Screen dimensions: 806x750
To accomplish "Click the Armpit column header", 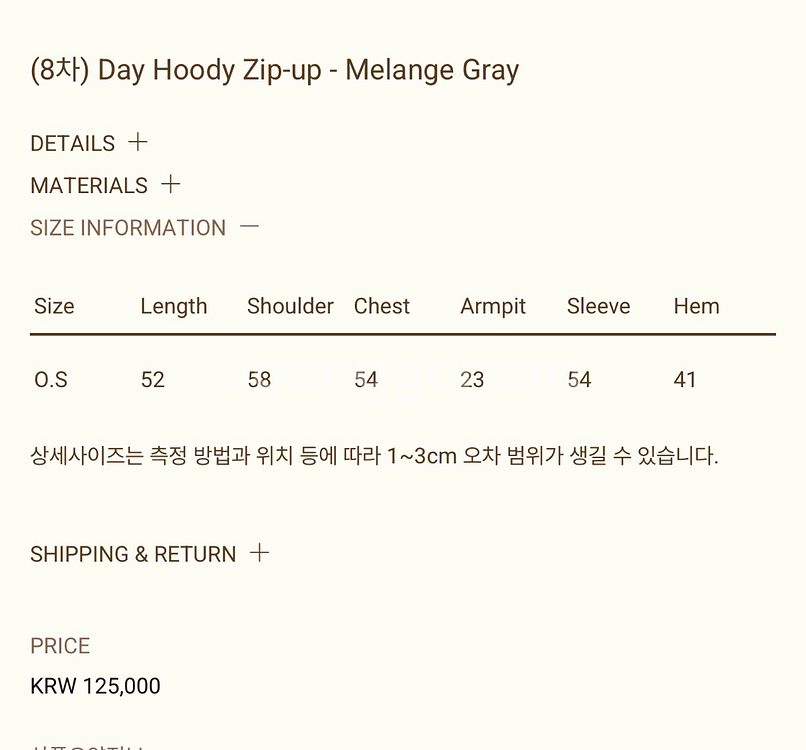I will 493,306.
